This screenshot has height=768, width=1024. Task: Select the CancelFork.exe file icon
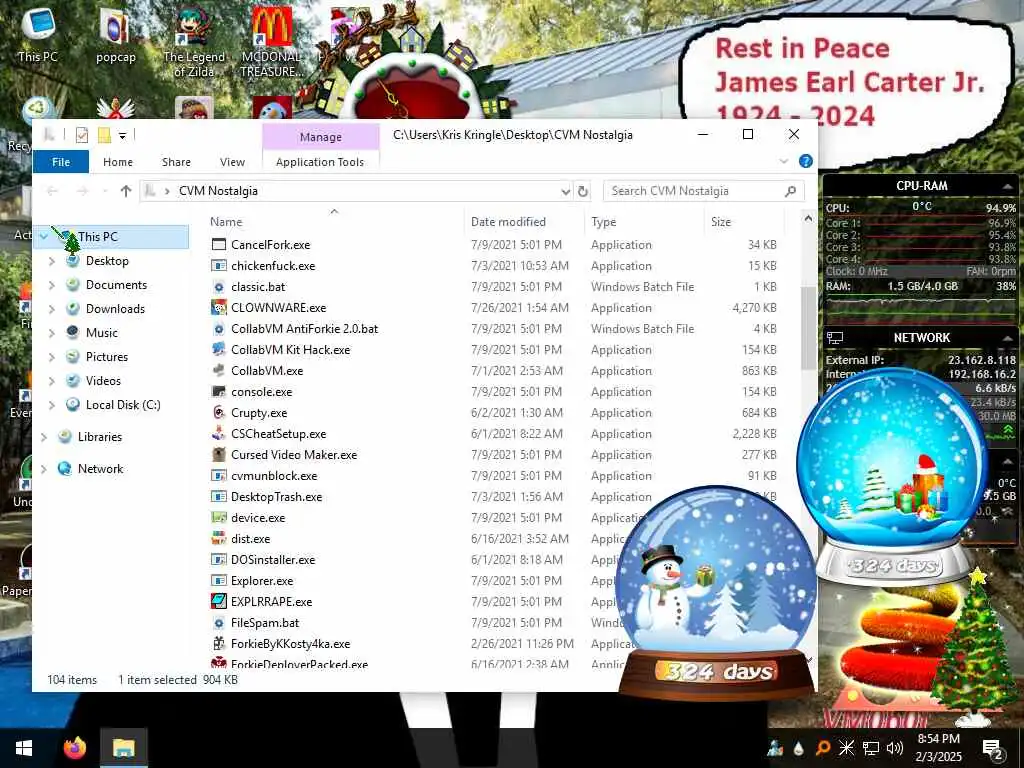pyautogui.click(x=219, y=245)
